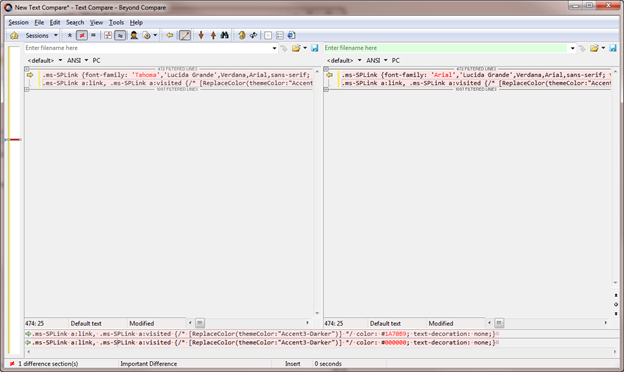Image resolution: width=624 pixels, height=372 pixels.
Task: Click left pane copy-right yellow gutter arrow
Action: coord(30,75)
